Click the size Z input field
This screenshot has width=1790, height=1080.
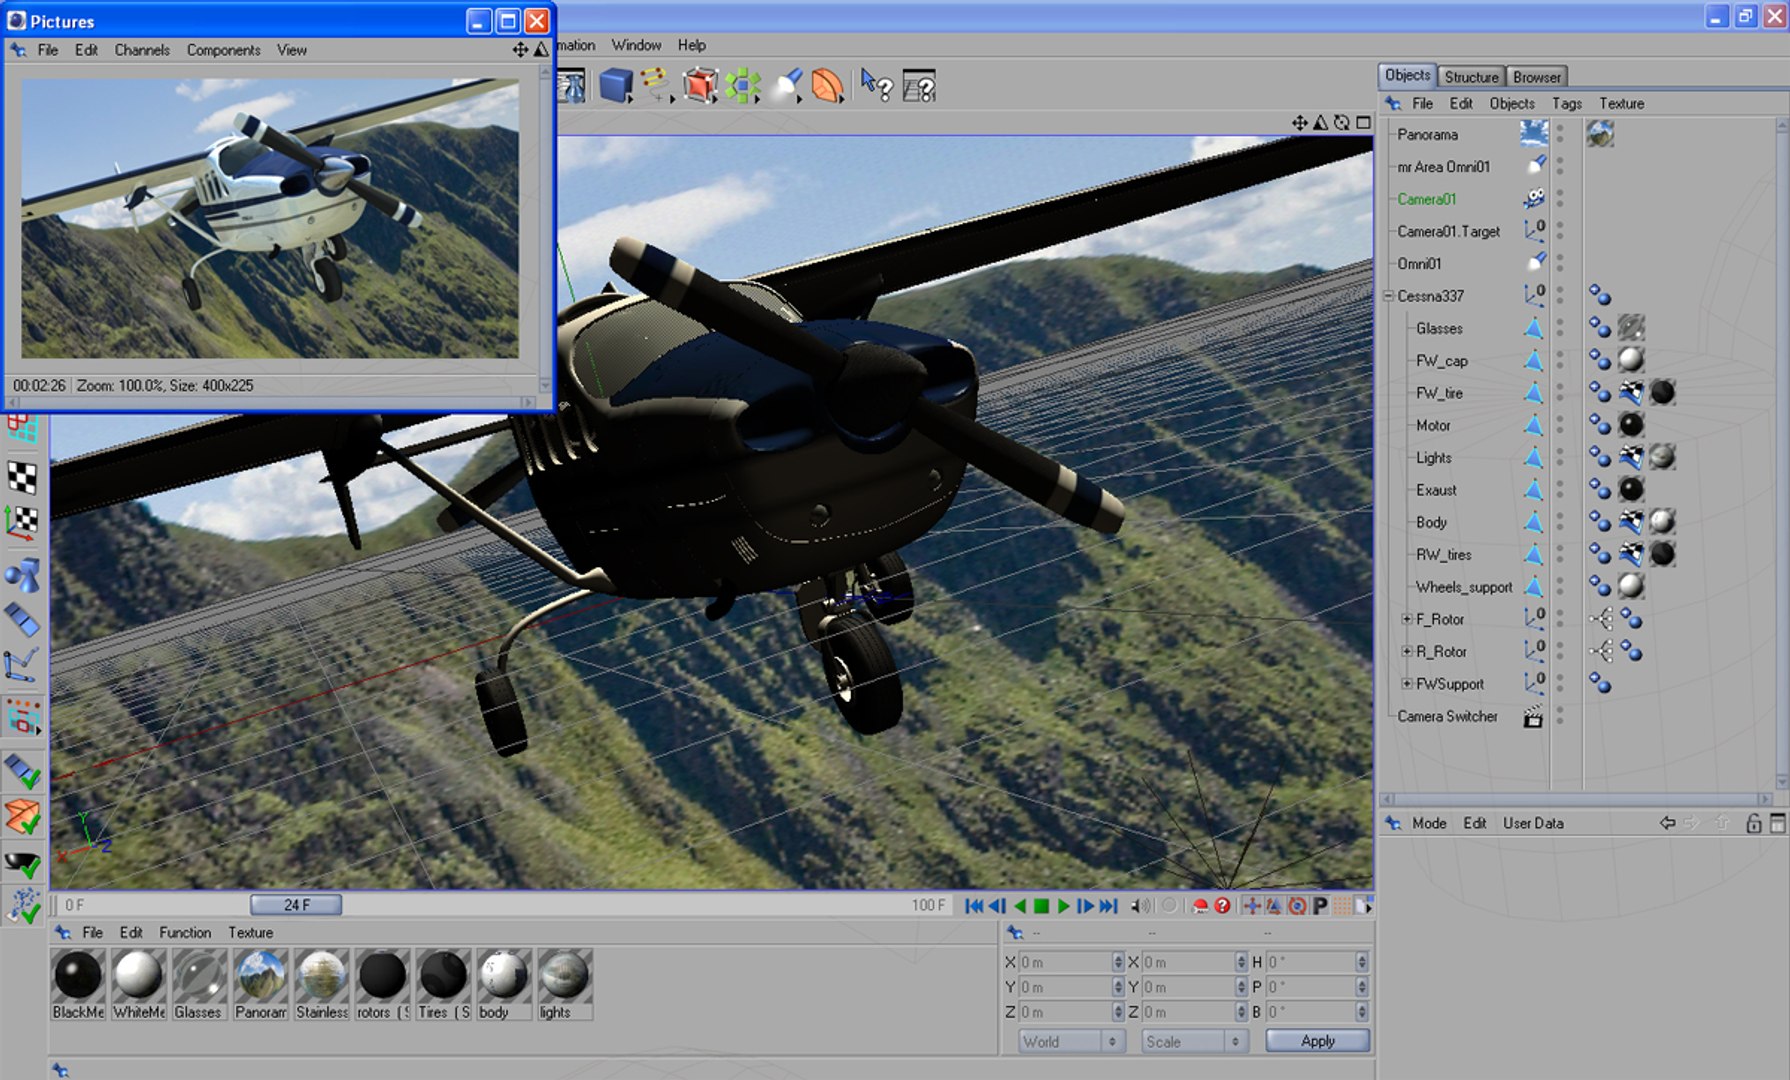(x=1186, y=1012)
